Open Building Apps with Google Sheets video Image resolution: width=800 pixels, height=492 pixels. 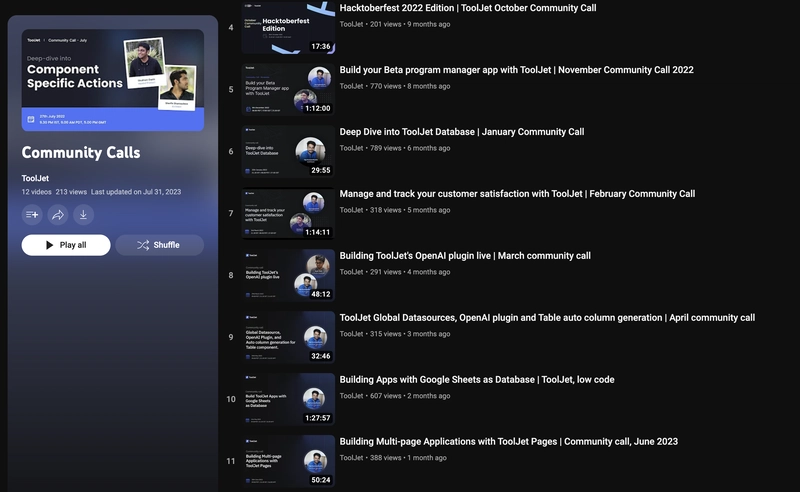[477, 380]
